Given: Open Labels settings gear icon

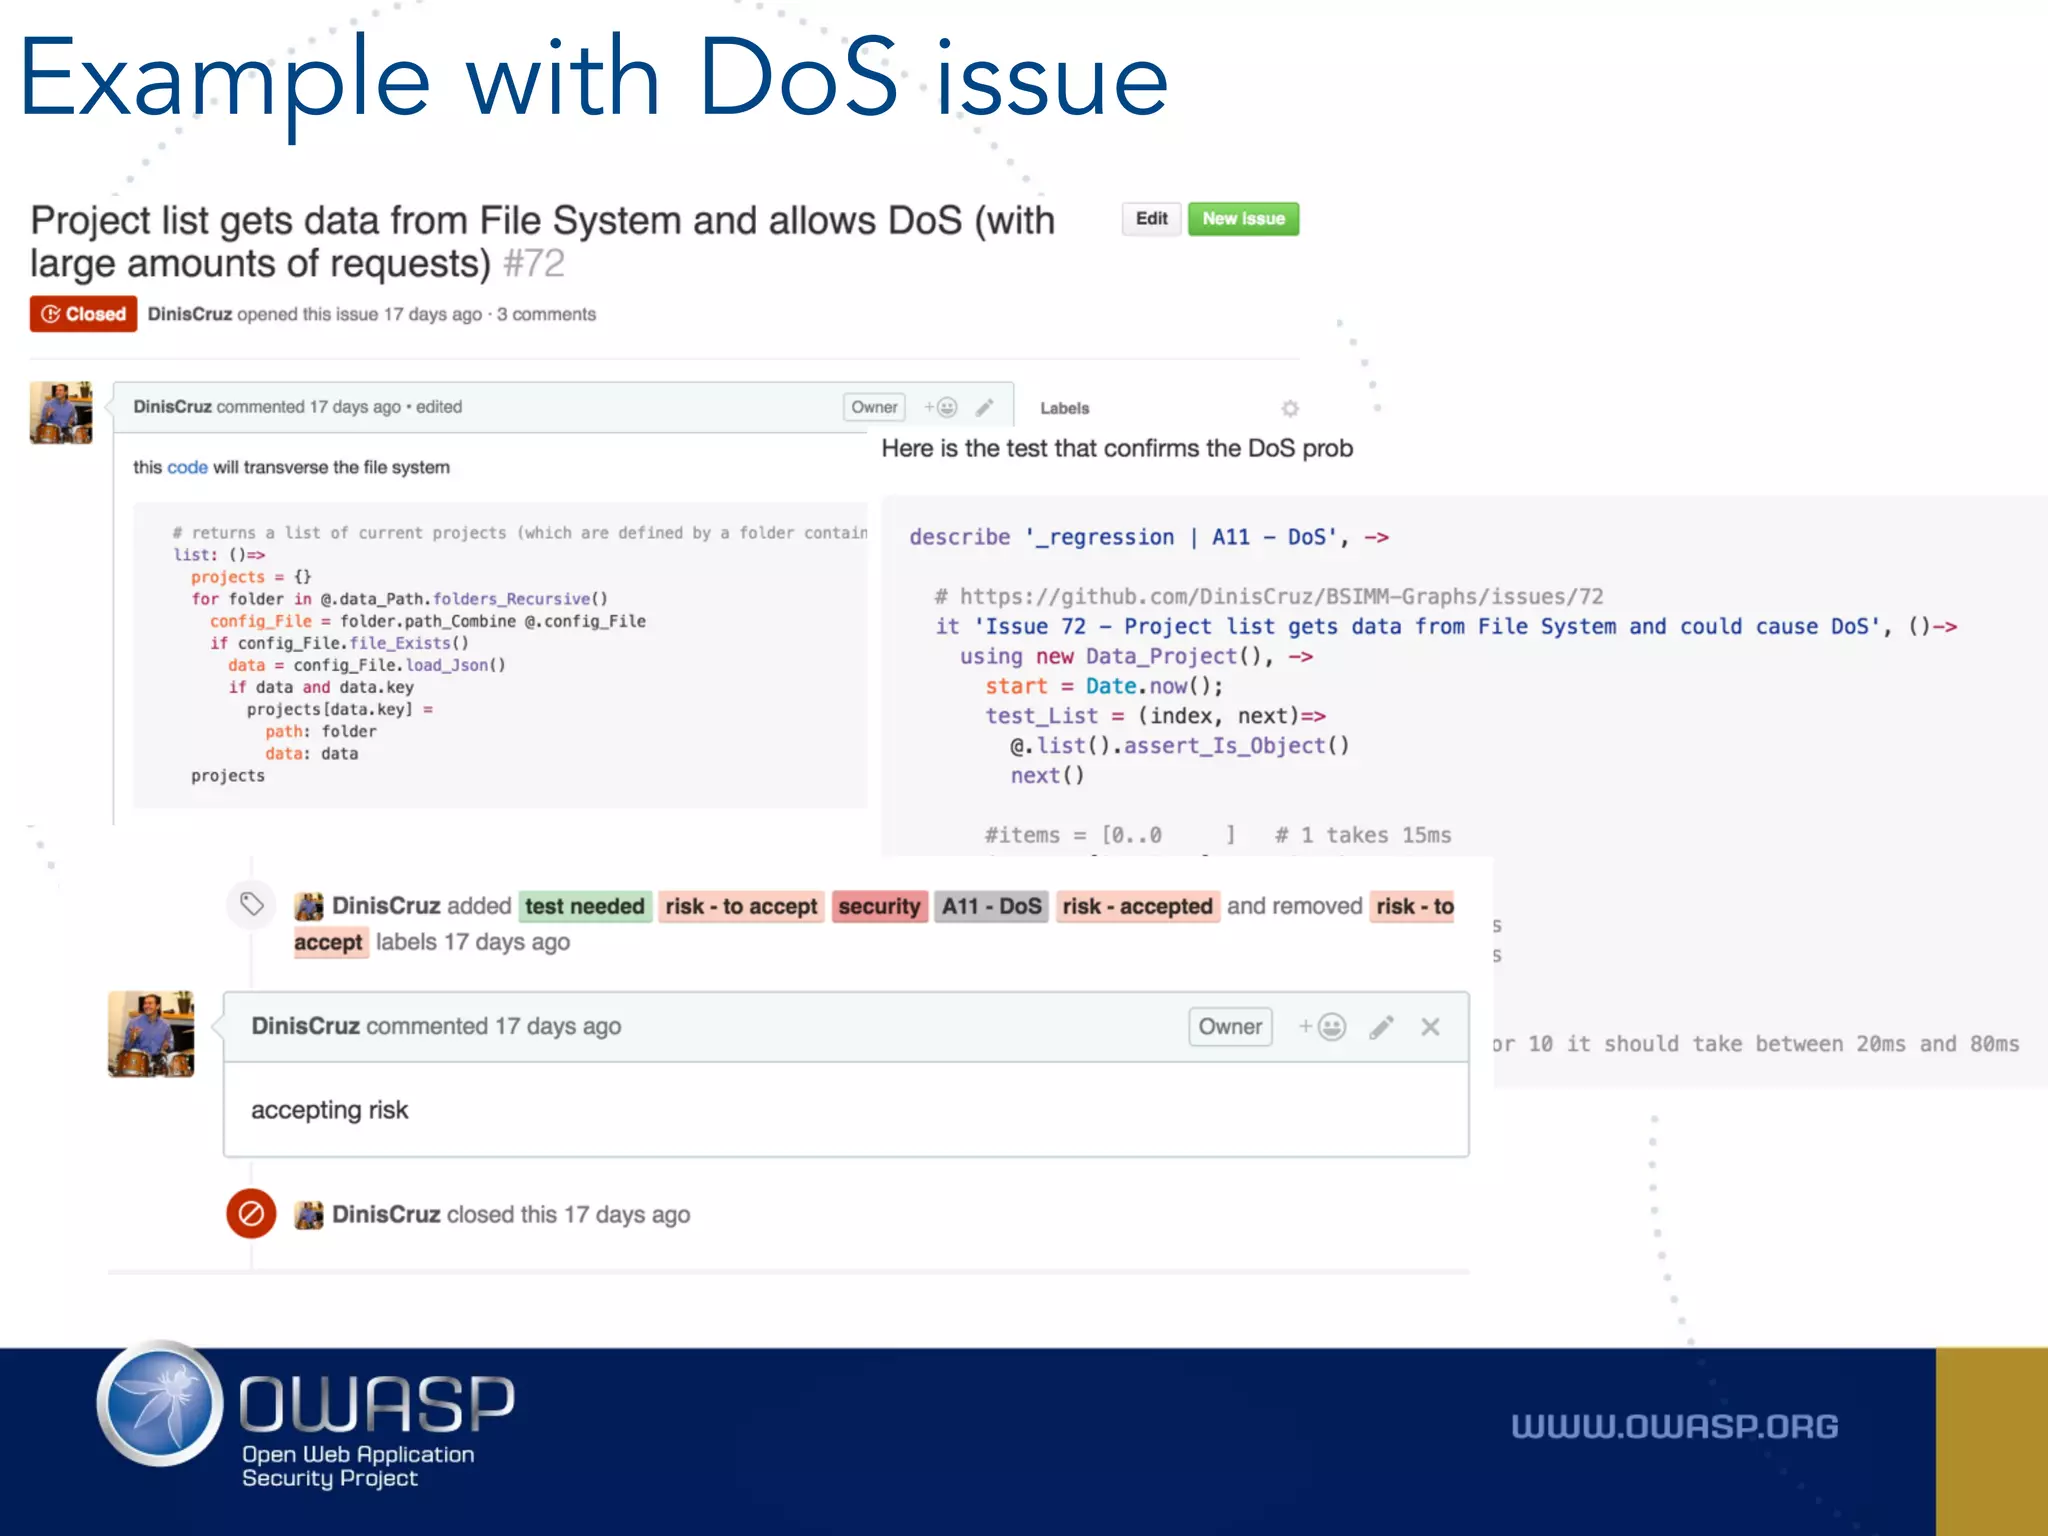Looking at the screenshot, I should [x=1290, y=408].
